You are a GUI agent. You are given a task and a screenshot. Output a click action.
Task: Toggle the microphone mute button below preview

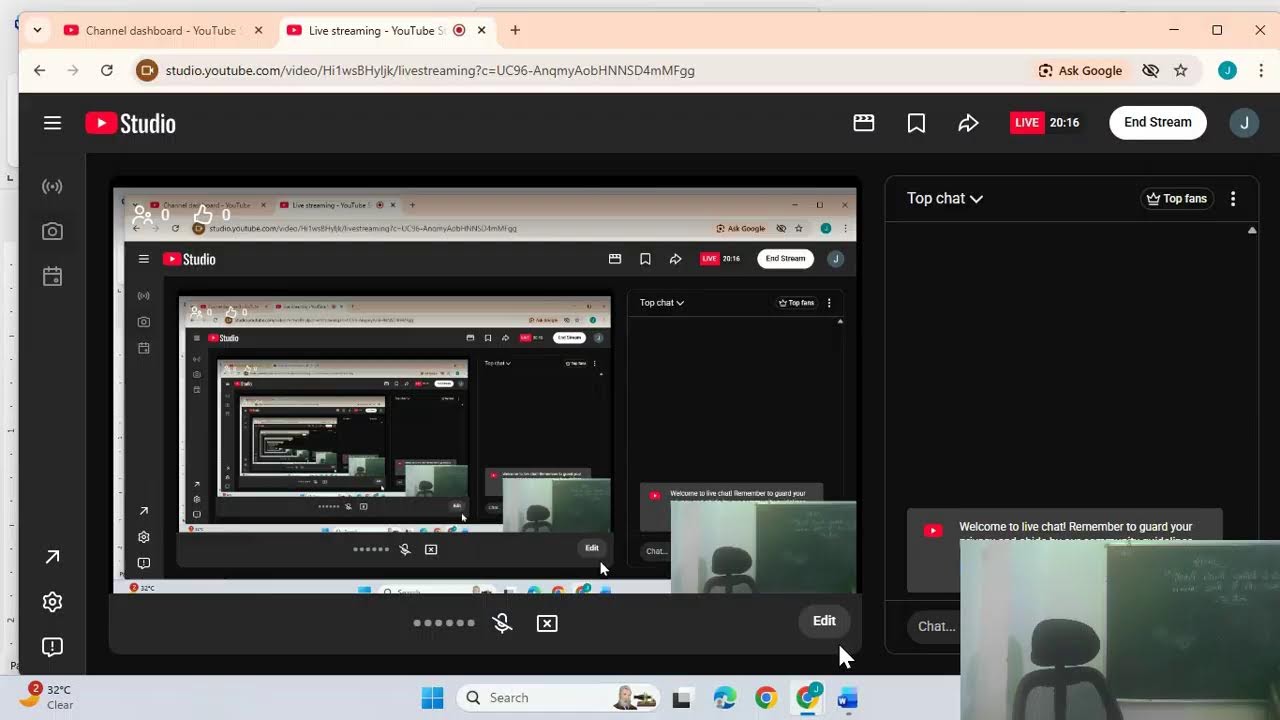click(x=503, y=623)
